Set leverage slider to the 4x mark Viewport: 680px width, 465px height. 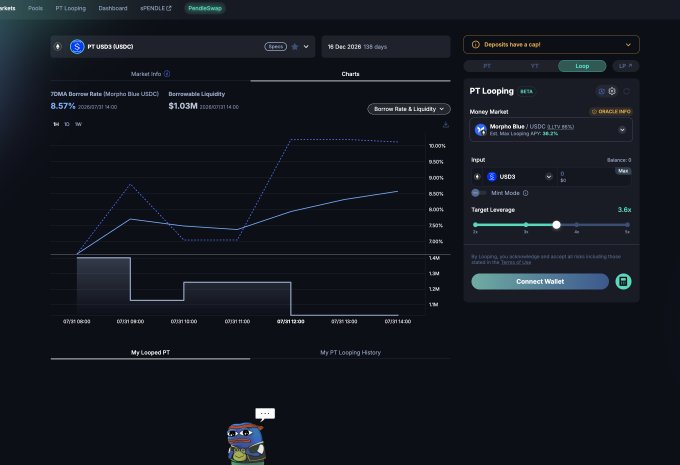[x=576, y=225]
